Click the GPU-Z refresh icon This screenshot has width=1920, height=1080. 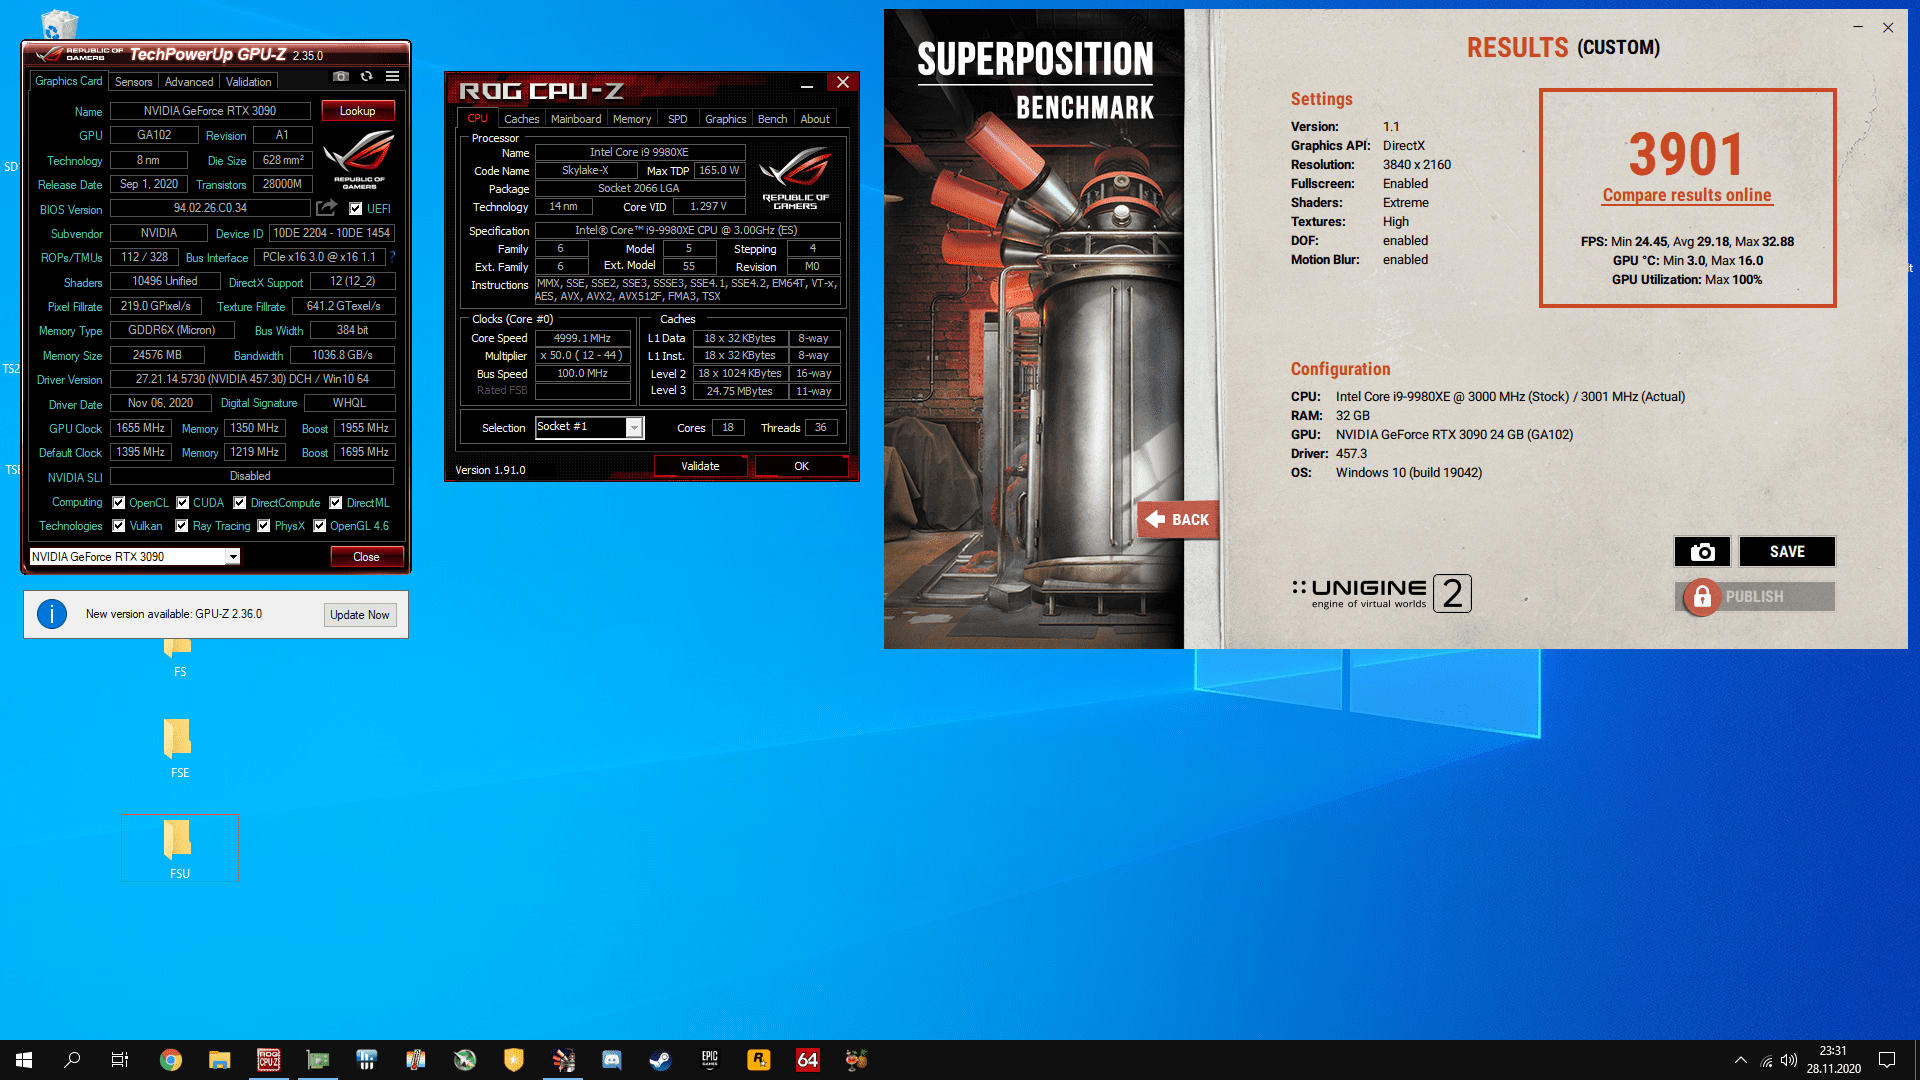point(367,77)
